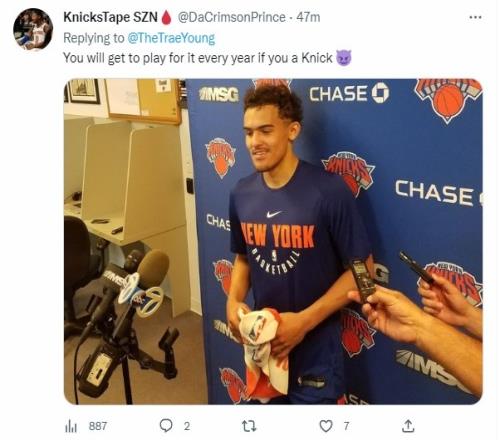Image resolution: width=500 pixels, height=440 pixels.
Task: Click the purple devil emoji
Action: 343,58
